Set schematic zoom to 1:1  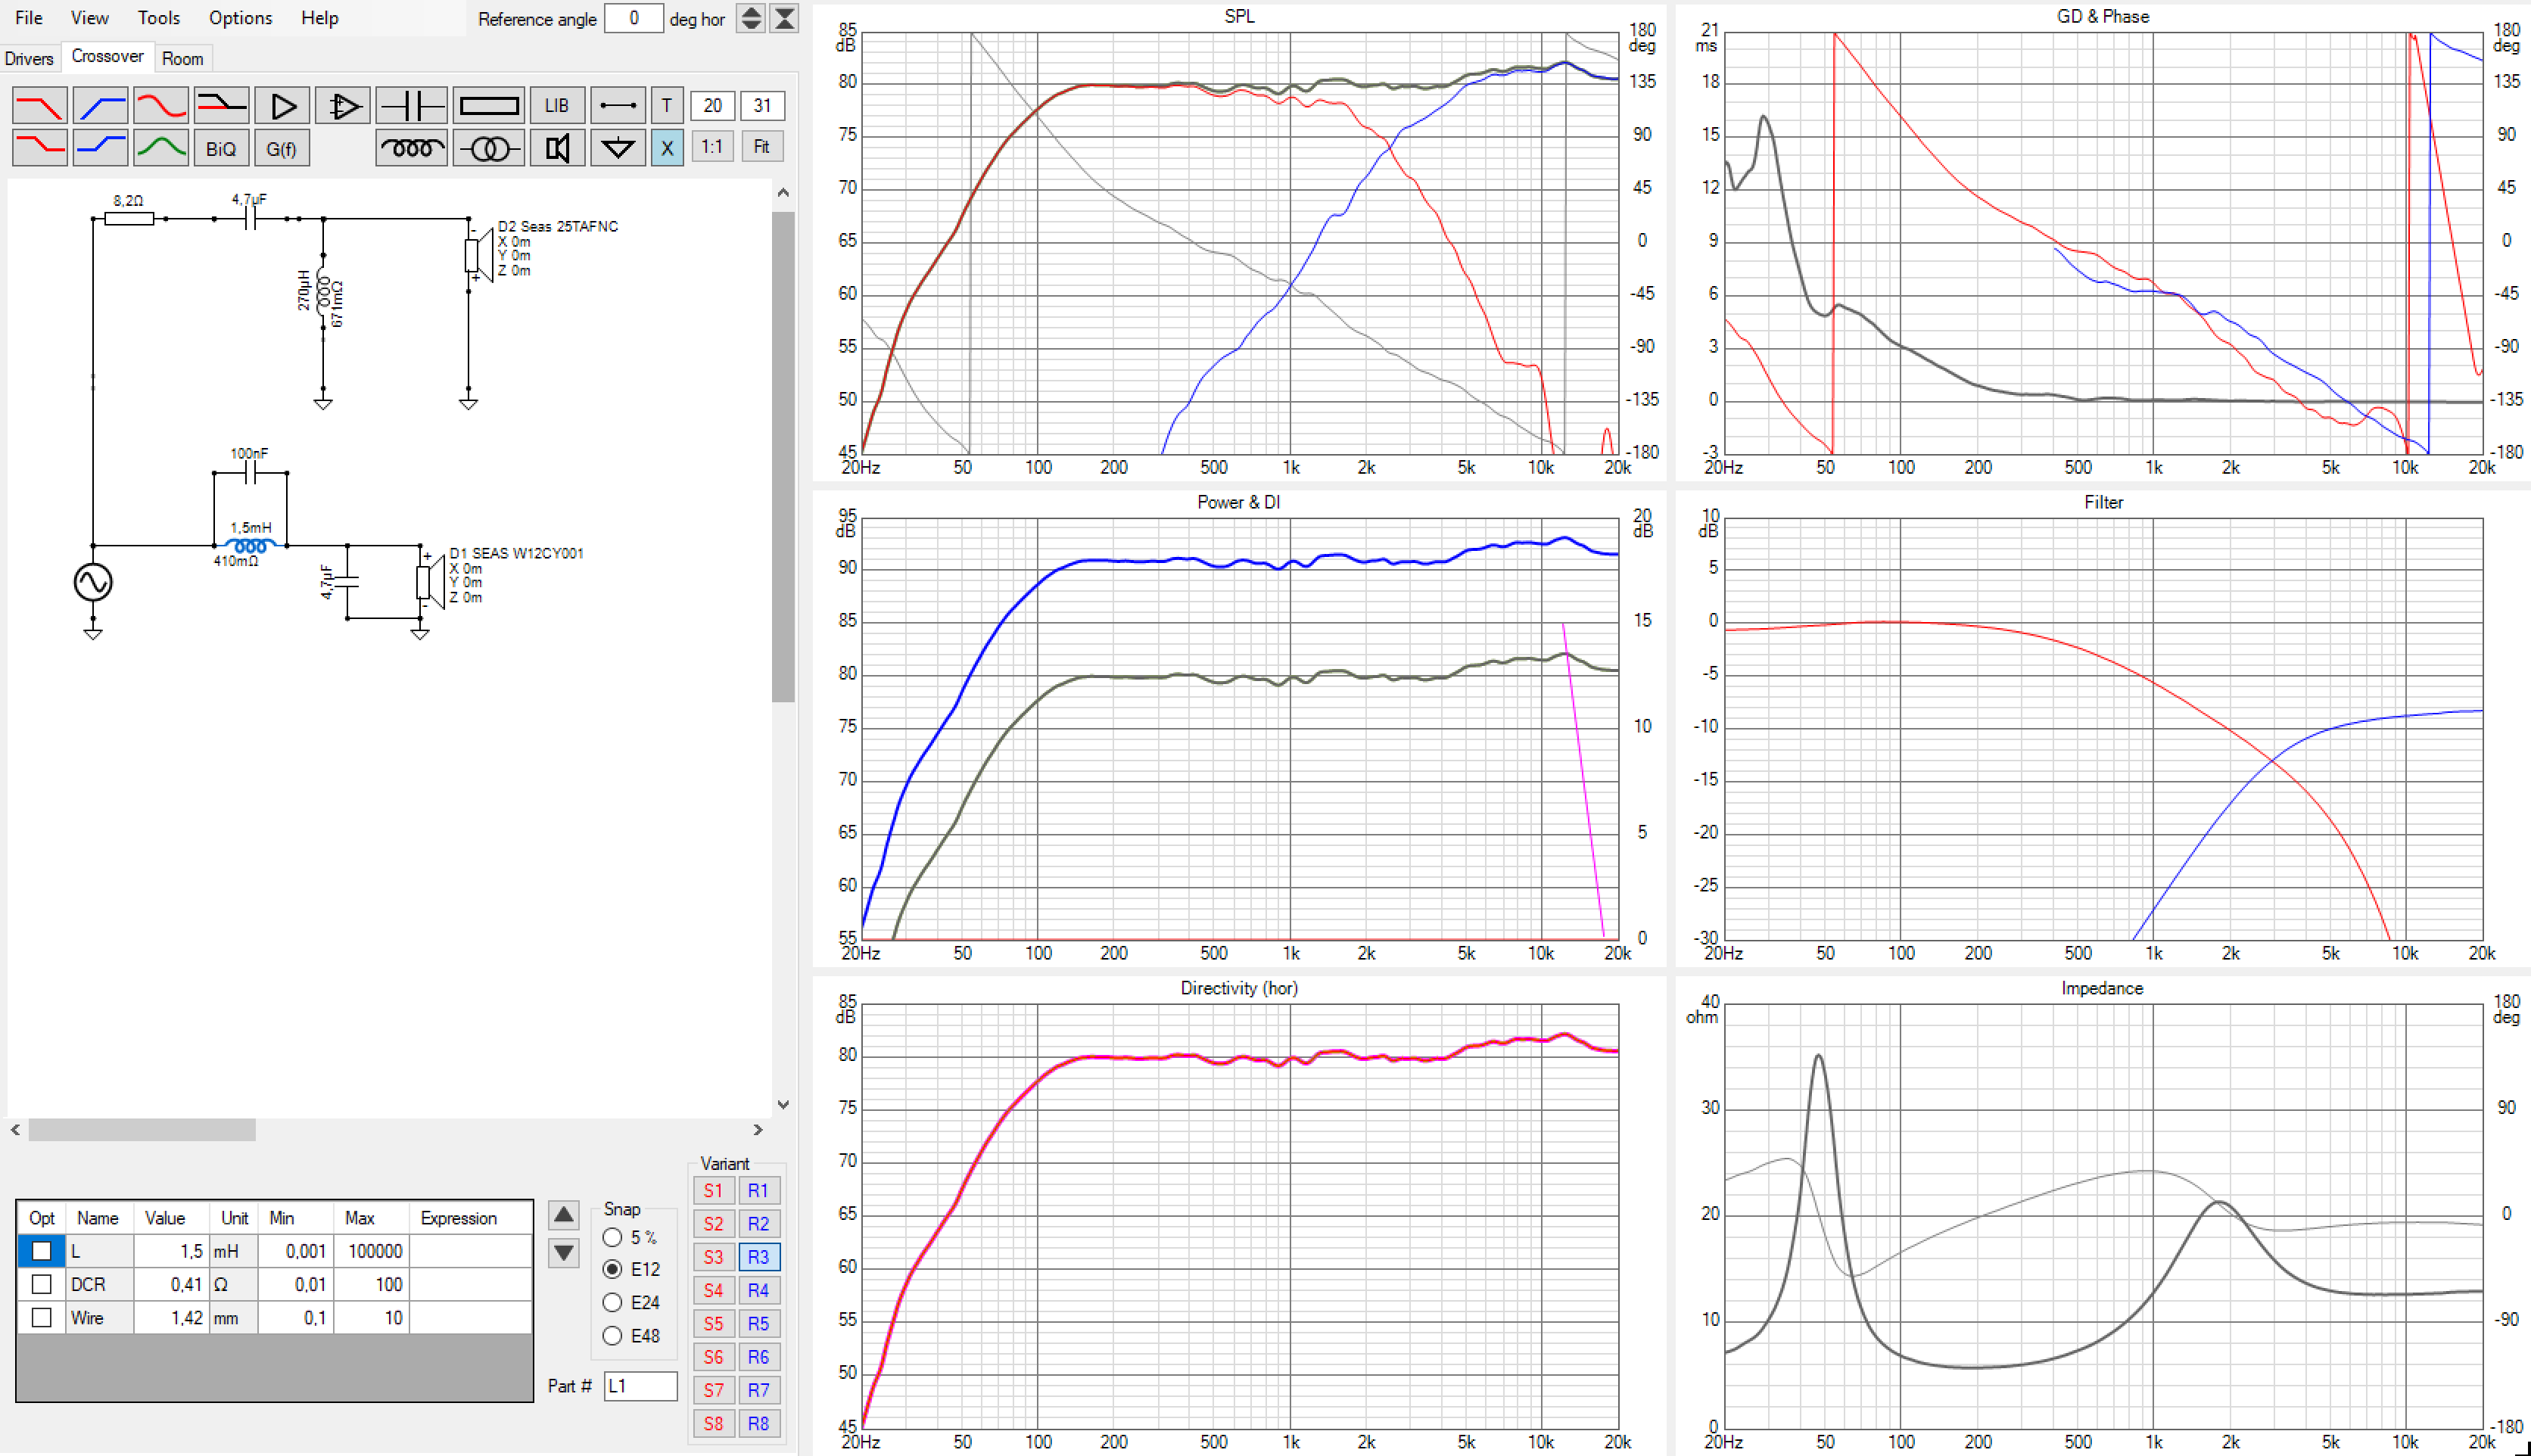point(712,147)
